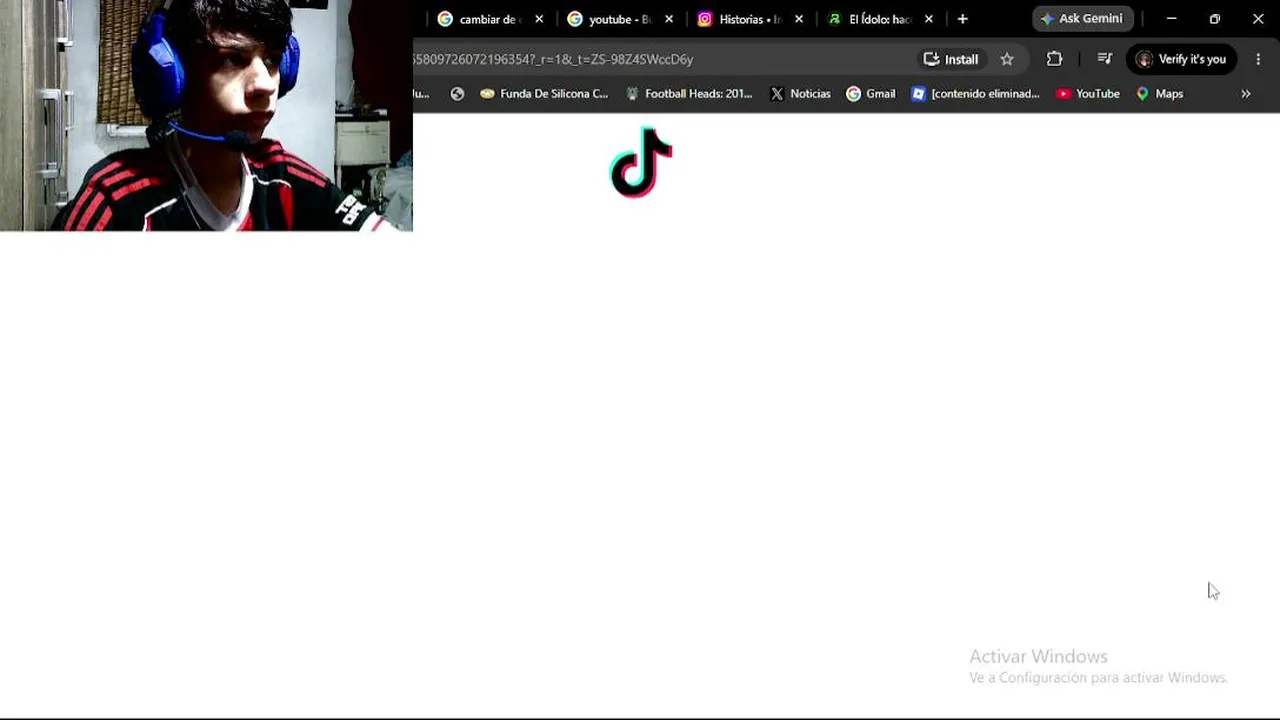Open the "[contenido eliminad..." bookmark
The width and height of the screenshot is (1280, 720).
pos(975,94)
